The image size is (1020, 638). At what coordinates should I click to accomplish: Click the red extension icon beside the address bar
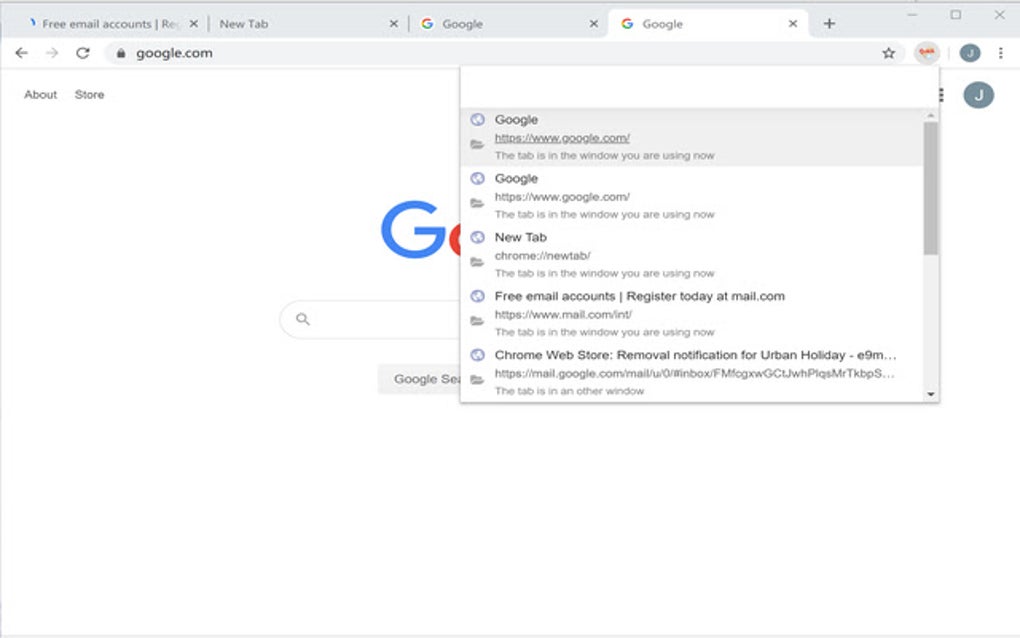point(927,52)
